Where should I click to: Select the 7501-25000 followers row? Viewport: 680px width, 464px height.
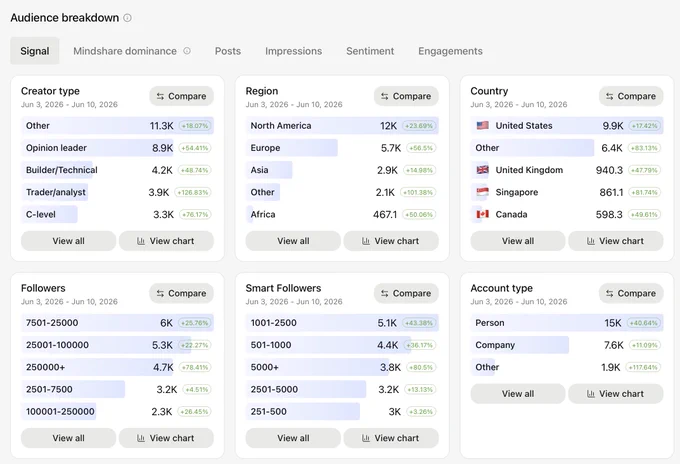[117, 323]
